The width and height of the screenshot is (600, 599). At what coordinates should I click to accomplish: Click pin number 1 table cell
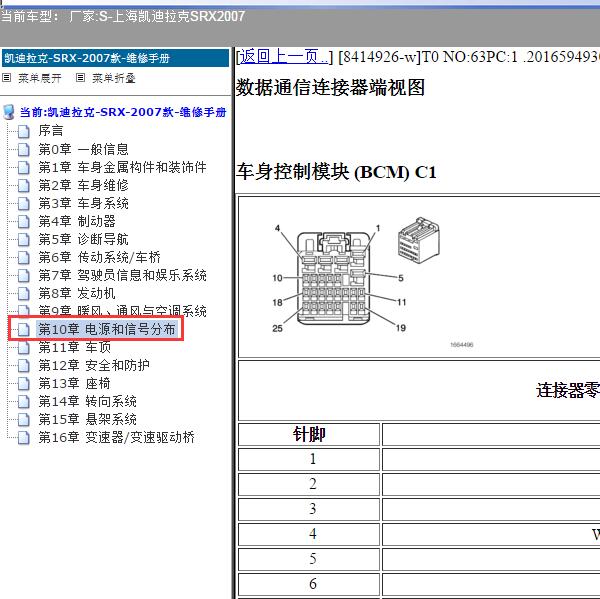[x=309, y=459]
